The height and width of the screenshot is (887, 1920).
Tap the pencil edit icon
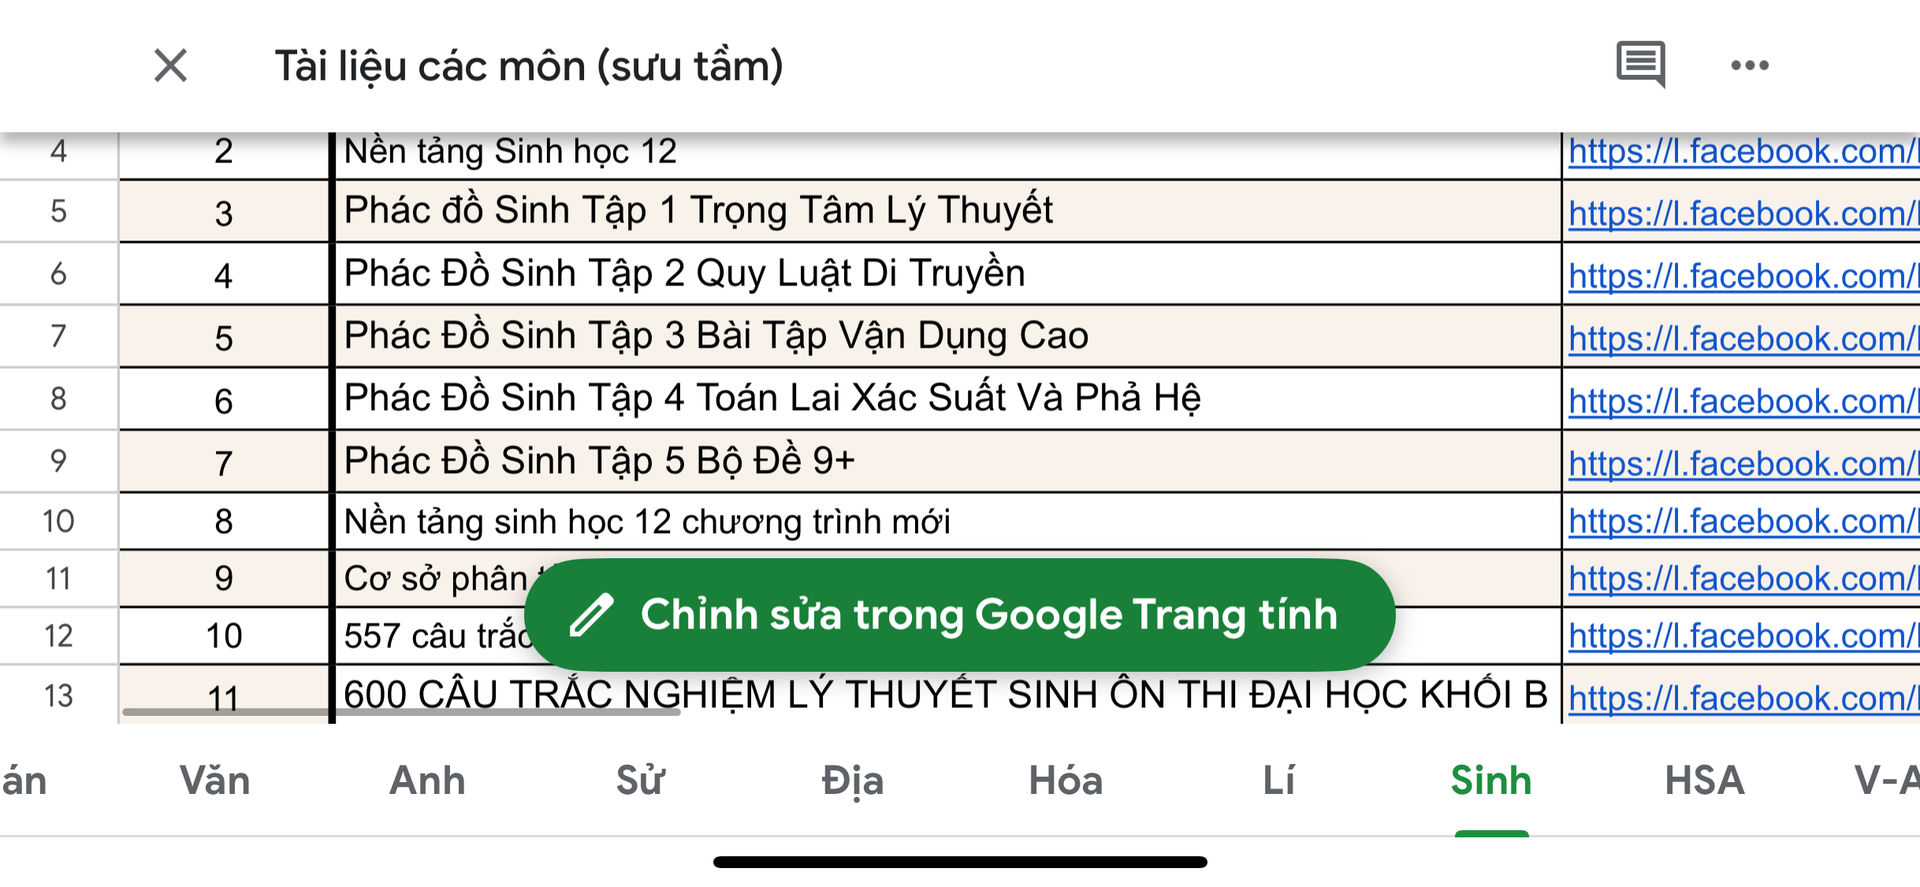[591, 615]
